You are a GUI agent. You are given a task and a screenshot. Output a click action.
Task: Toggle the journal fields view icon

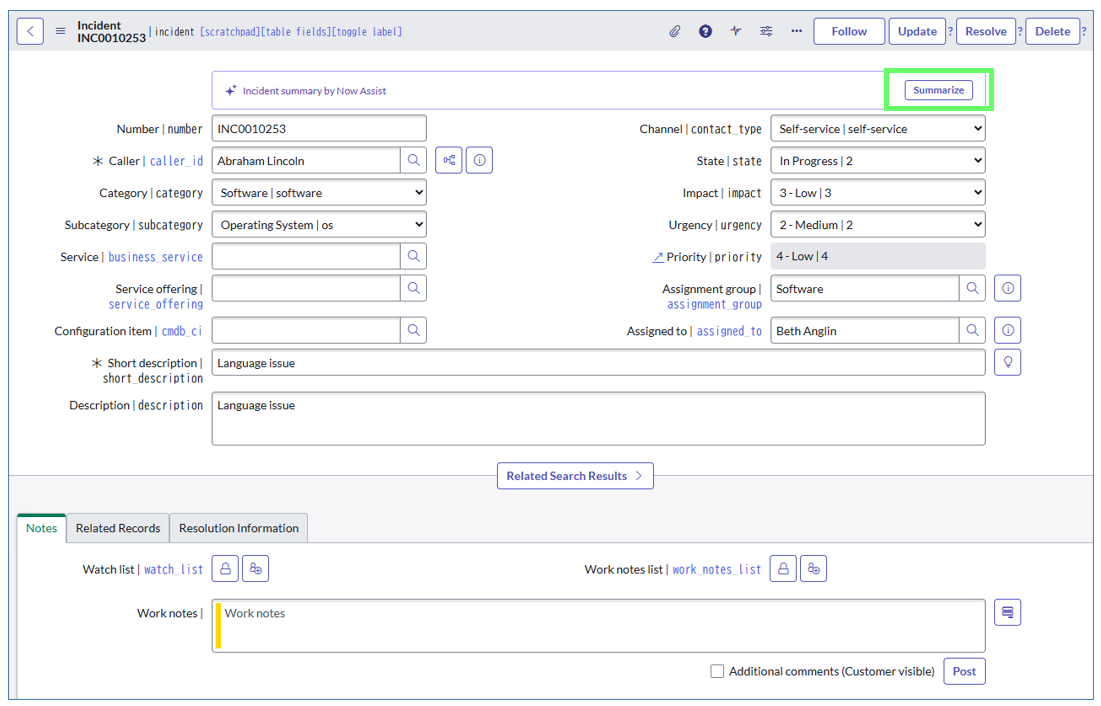[1008, 613]
